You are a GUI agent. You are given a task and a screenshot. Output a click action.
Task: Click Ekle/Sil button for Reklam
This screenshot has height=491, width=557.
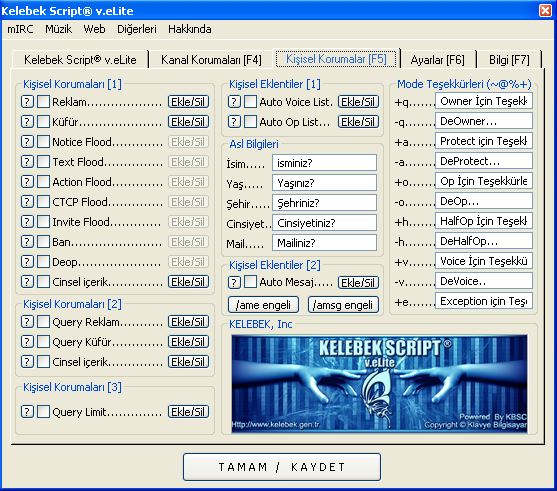(x=188, y=102)
